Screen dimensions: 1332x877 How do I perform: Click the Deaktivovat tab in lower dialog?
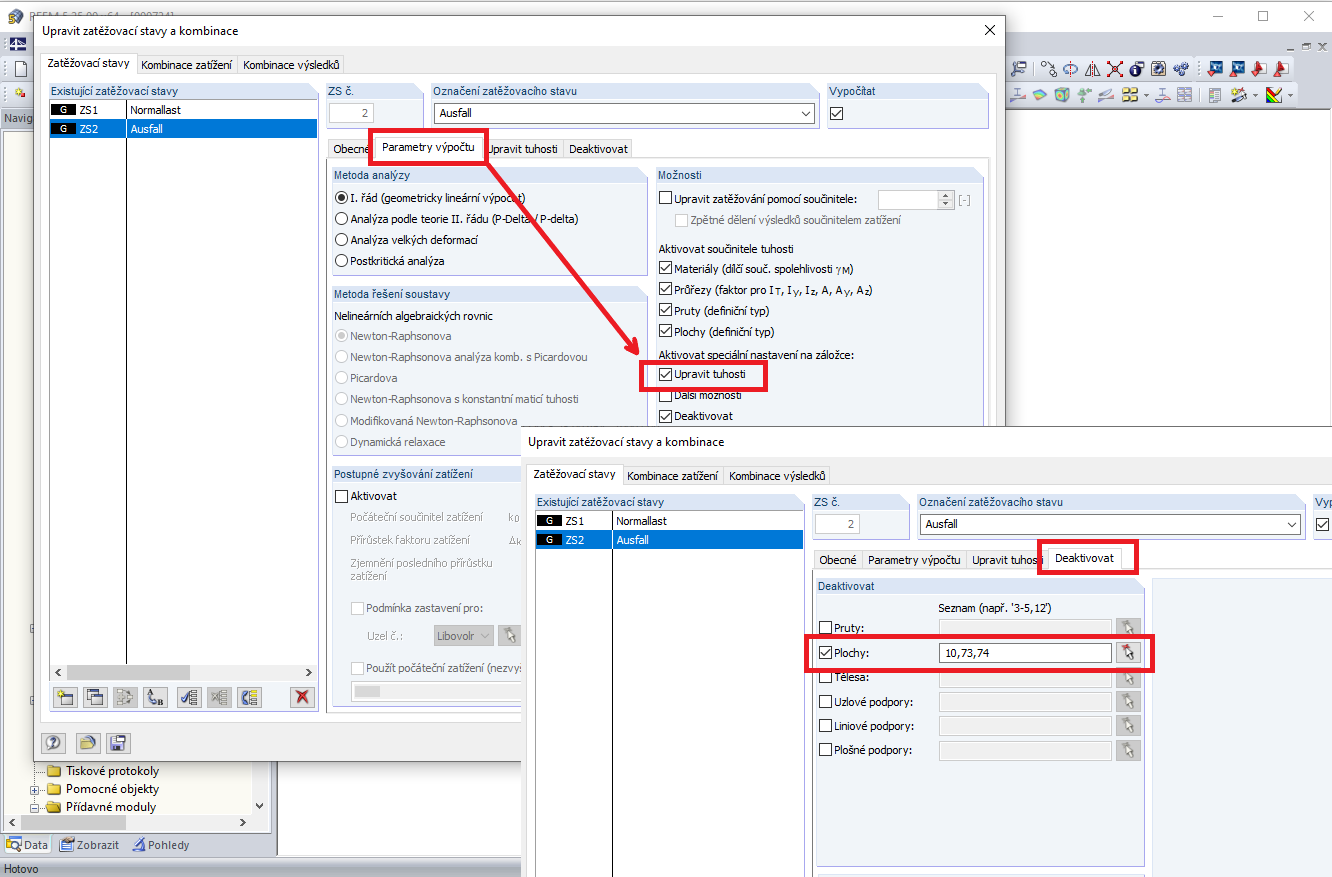1087,559
